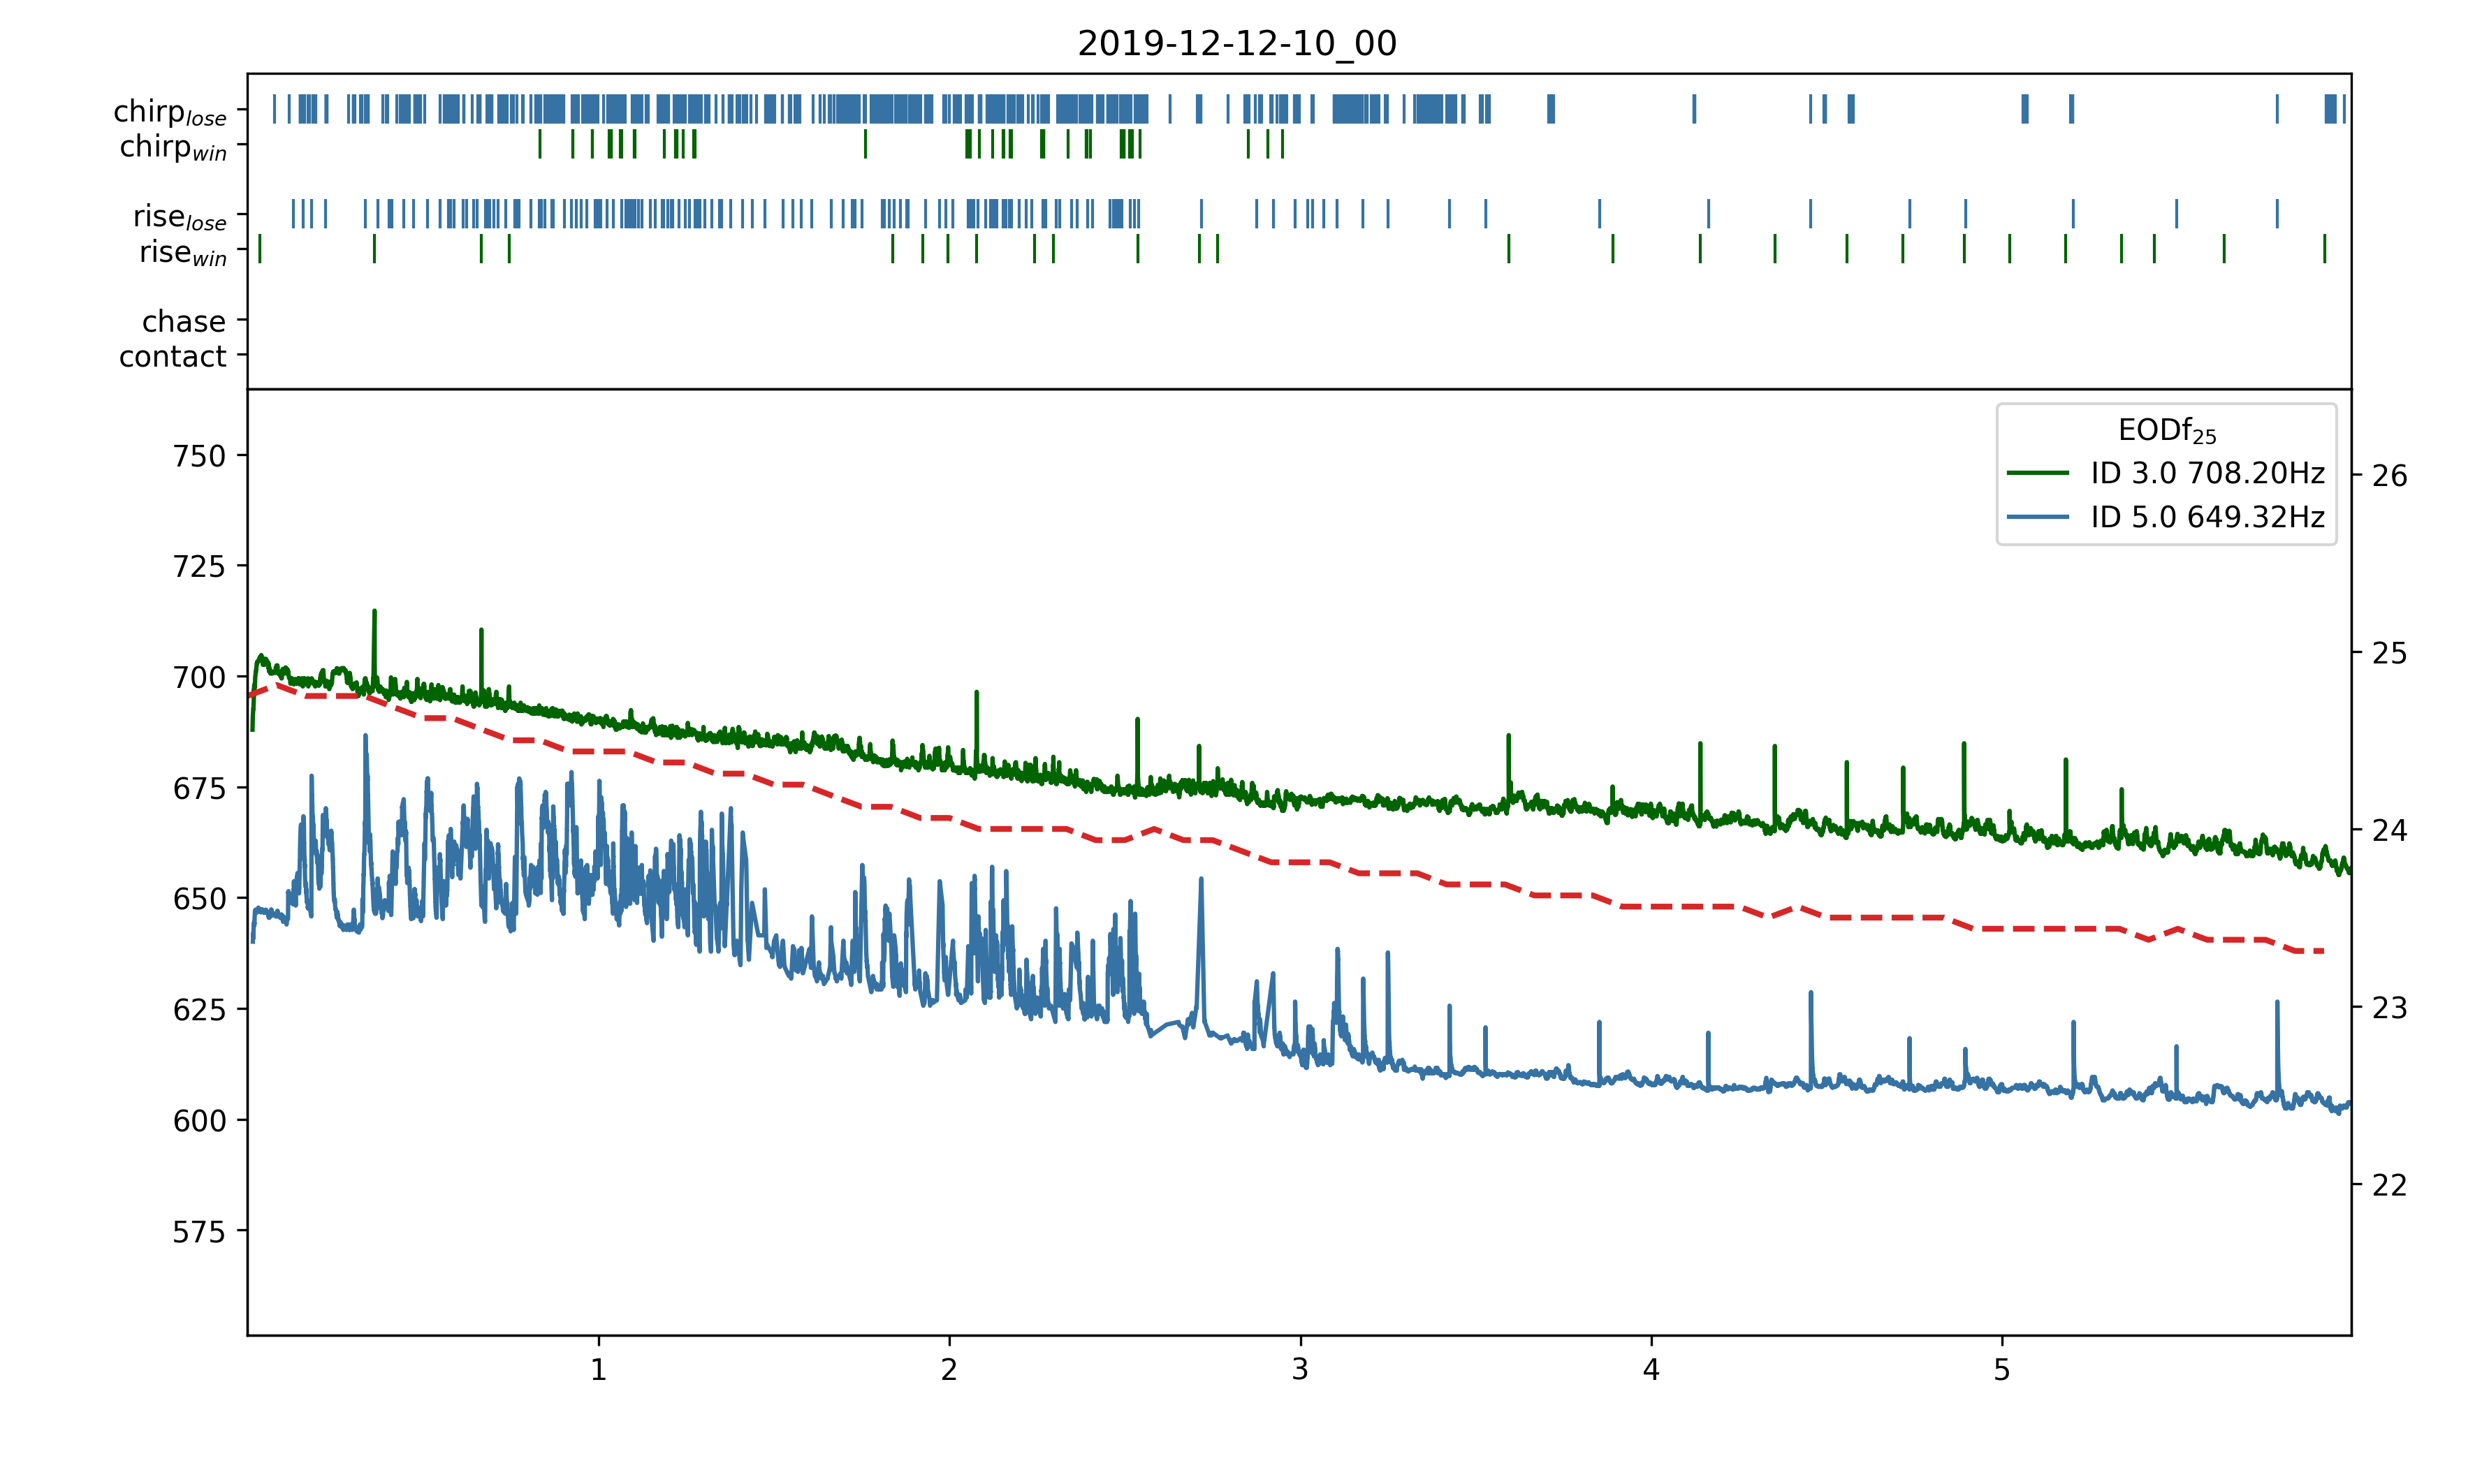The width and height of the screenshot is (2475, 1484).
Task: Click the contact row label
Action: 173,356
